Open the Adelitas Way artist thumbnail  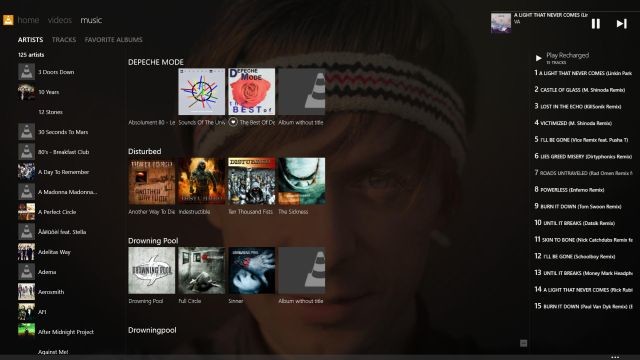click(x=26, y=252)
